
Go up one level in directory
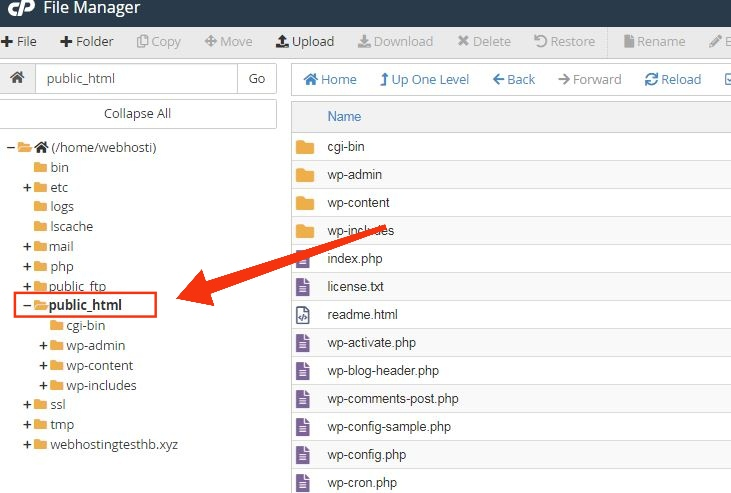point(424,79)
